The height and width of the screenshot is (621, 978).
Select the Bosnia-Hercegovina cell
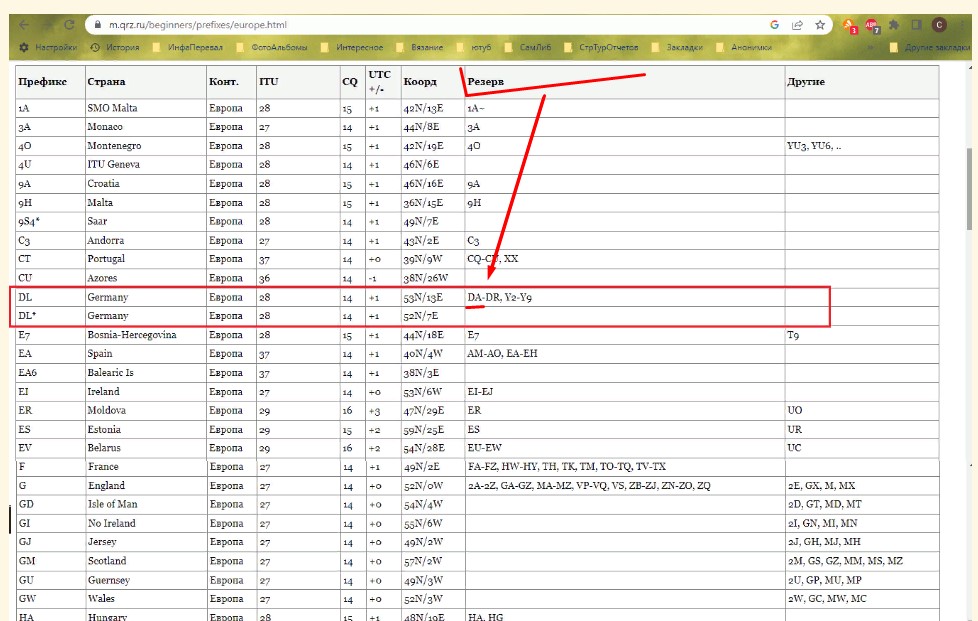coord(146,335)
